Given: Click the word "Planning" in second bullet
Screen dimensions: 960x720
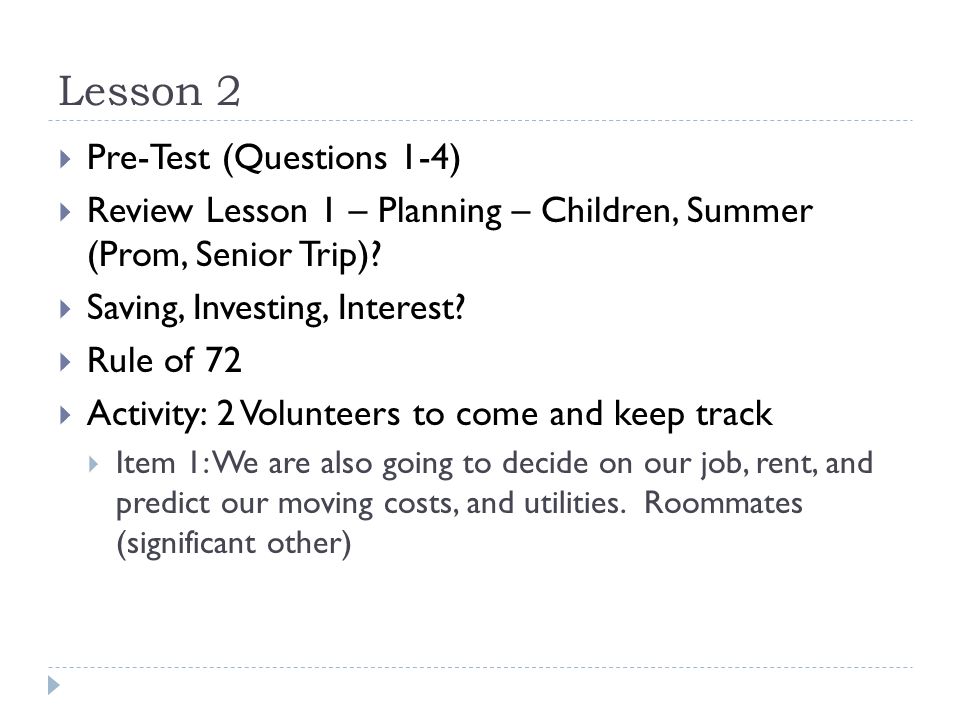Looking at the screenshot, I should tap(440, 212).
